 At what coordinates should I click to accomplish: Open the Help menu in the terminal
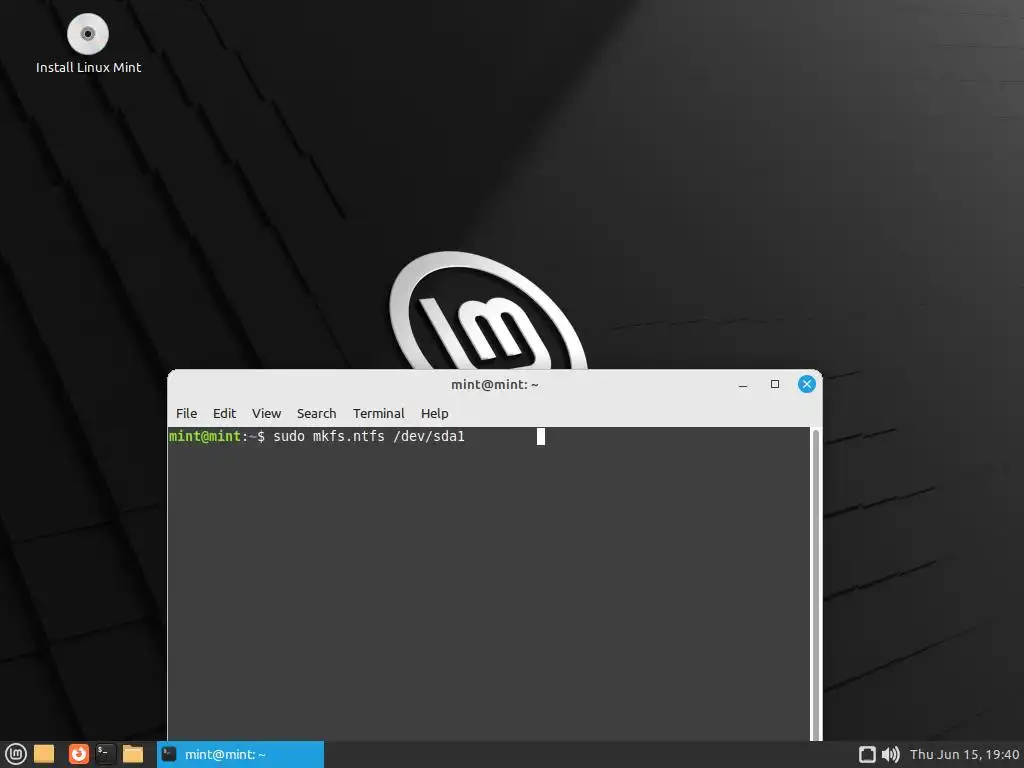tap(434, 413)
